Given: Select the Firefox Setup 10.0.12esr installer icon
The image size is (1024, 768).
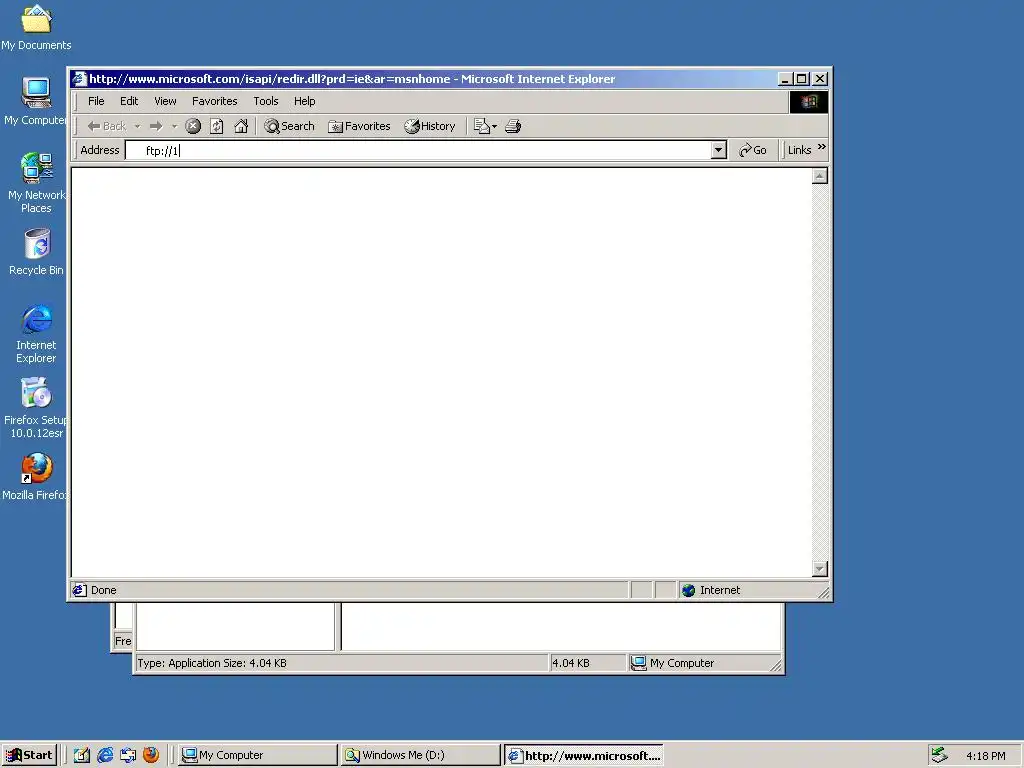Looking at the screenshot, I should click(x=36, y=408).
